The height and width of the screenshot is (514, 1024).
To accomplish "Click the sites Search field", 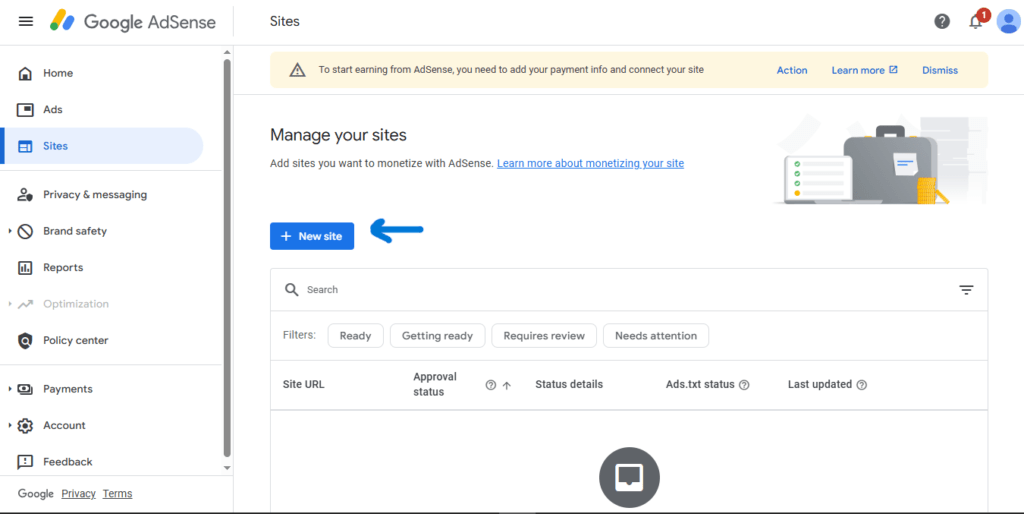I will click(629, 290).
